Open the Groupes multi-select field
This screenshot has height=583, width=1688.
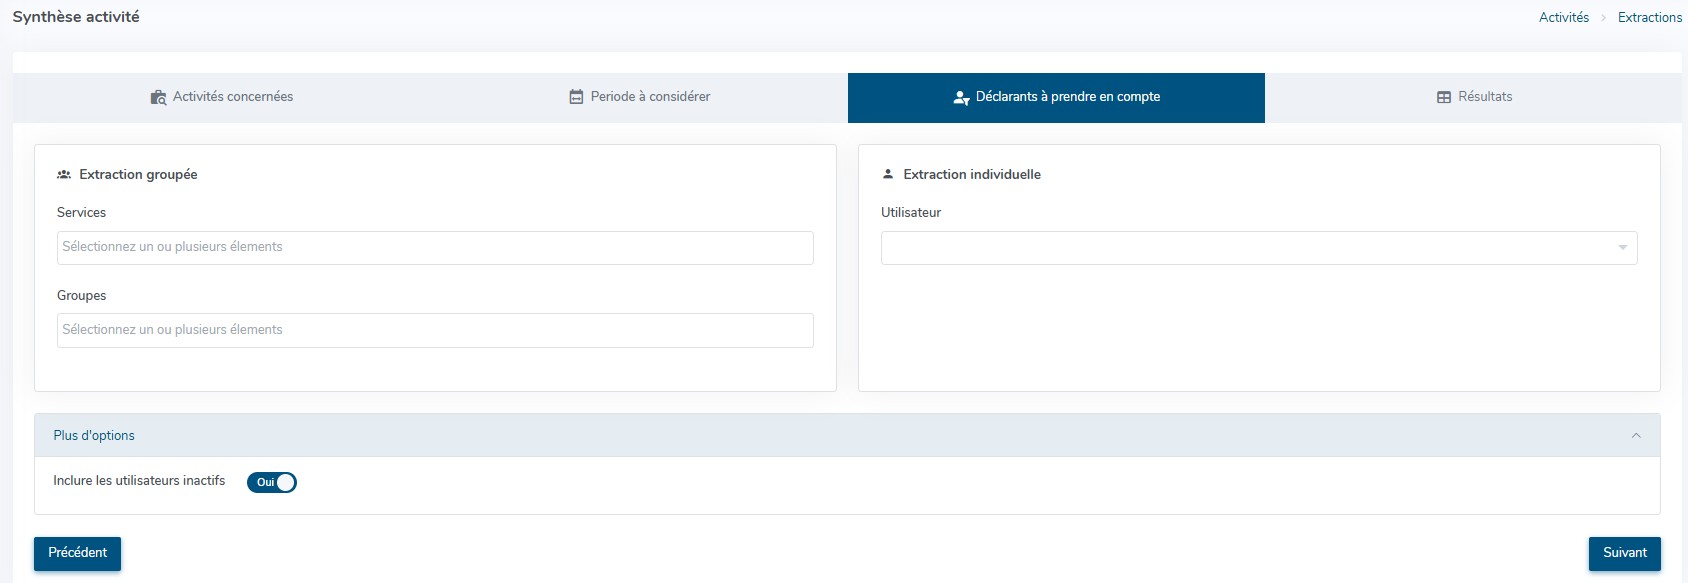click(x=435, y=331)
